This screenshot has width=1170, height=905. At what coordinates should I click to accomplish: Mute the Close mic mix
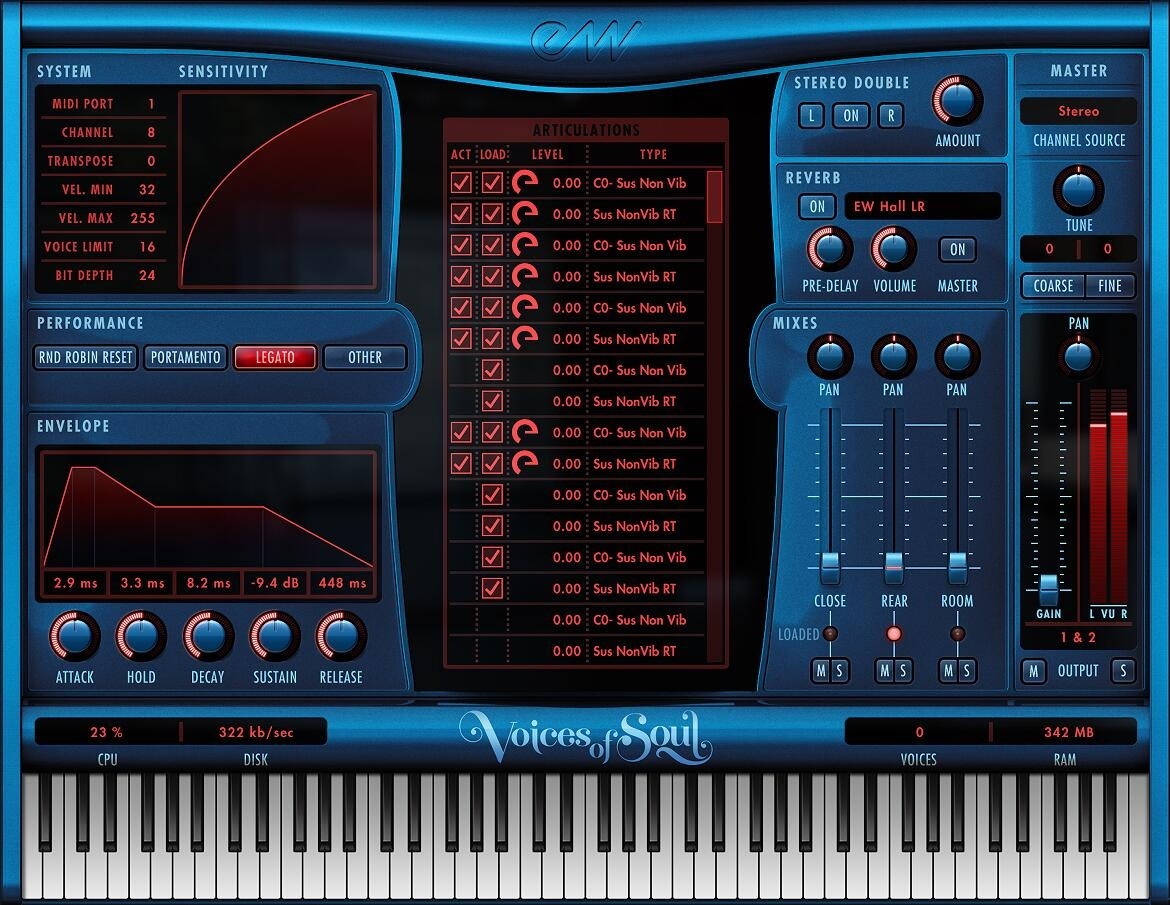(821, 670)
